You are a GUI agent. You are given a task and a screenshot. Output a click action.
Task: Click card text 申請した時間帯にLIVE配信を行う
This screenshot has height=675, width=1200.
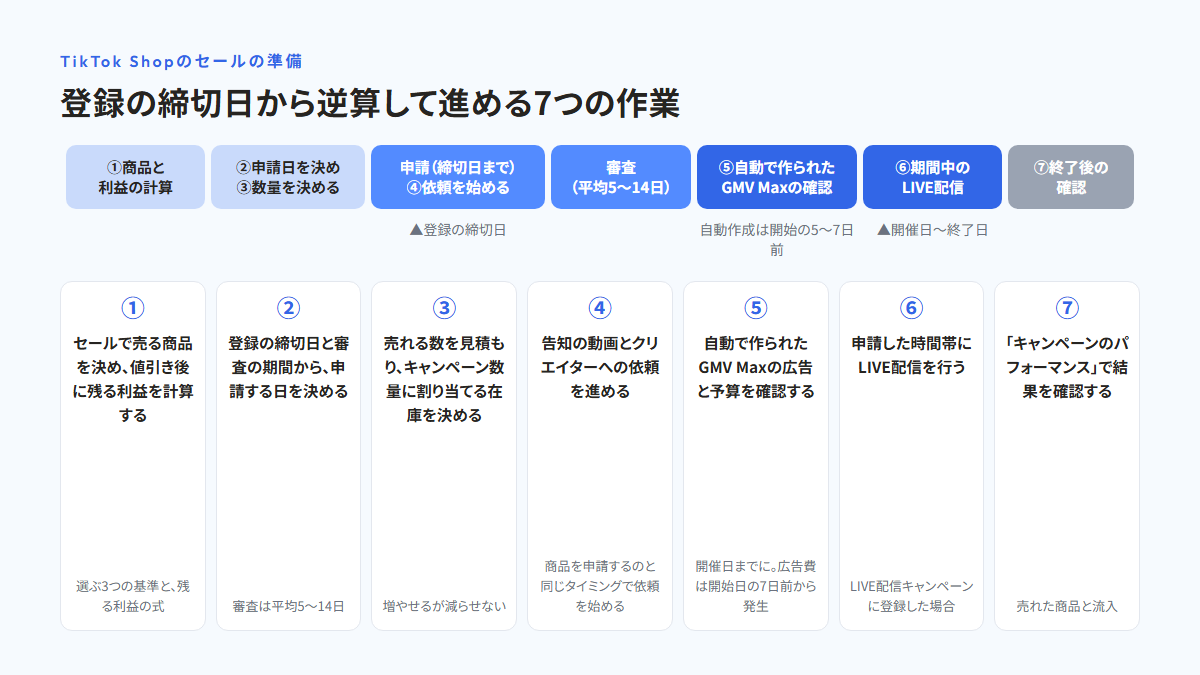pyautogui.click(x=911, y=355)
